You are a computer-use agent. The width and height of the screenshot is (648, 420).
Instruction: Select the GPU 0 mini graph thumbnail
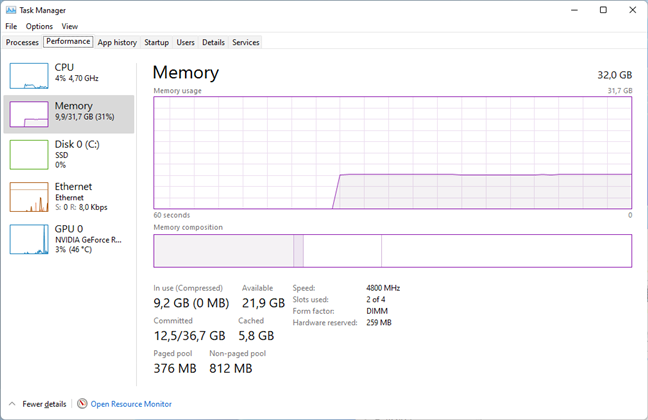pos(29,239)
